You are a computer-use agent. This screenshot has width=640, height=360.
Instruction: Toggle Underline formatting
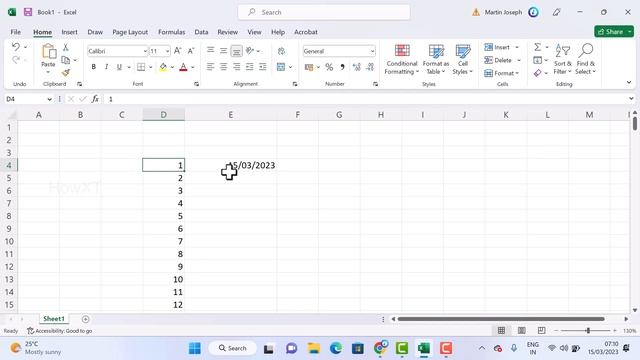click(x=119, y=67)
